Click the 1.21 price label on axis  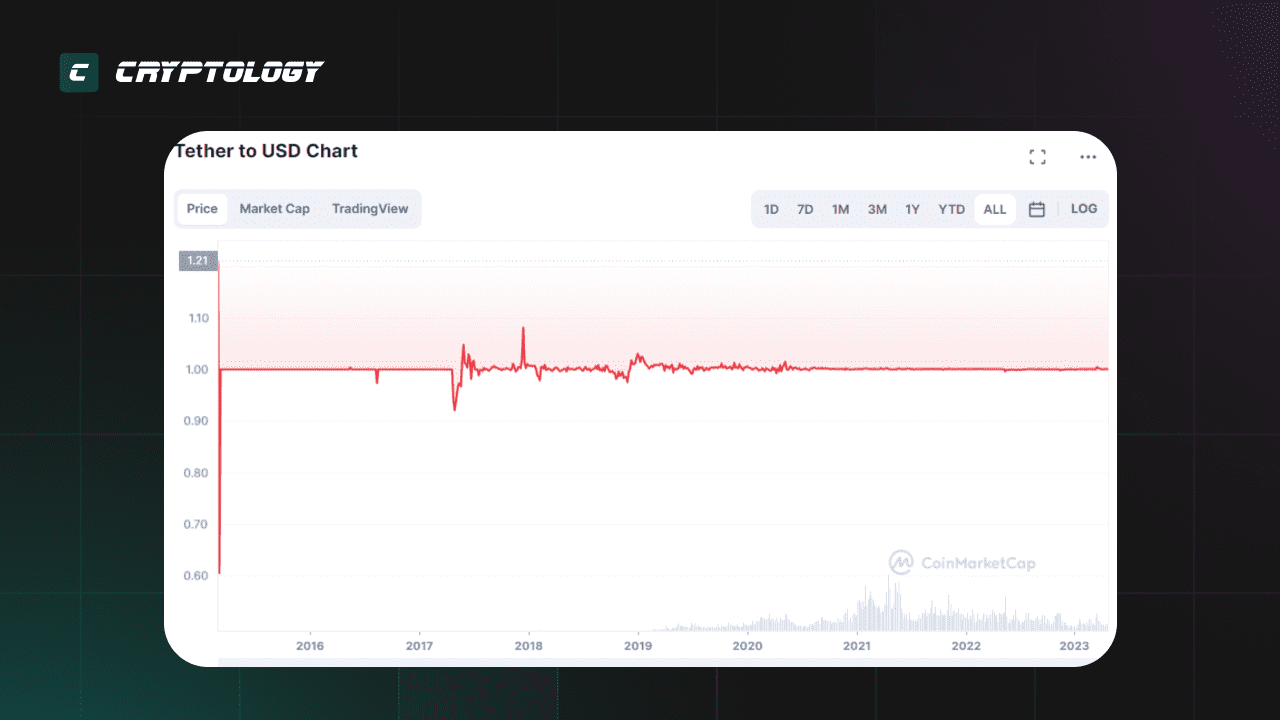click(198, 261)
